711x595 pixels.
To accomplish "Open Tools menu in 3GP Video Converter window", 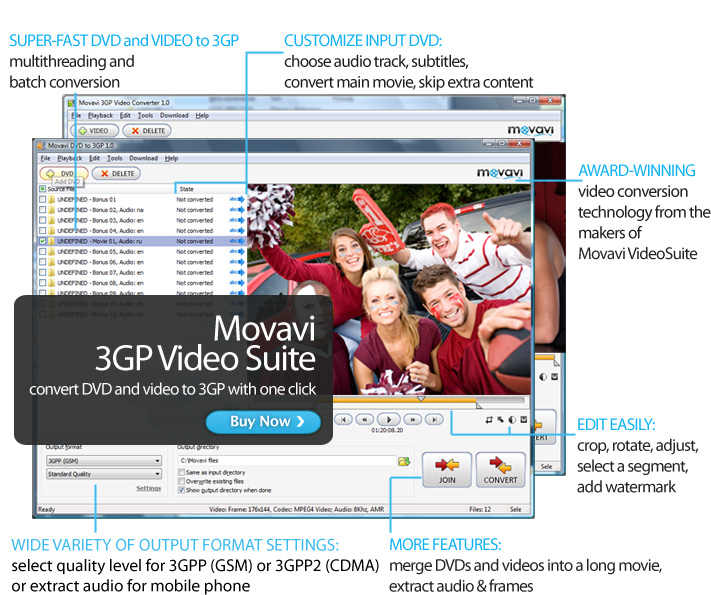I will (x=145, y=116).
